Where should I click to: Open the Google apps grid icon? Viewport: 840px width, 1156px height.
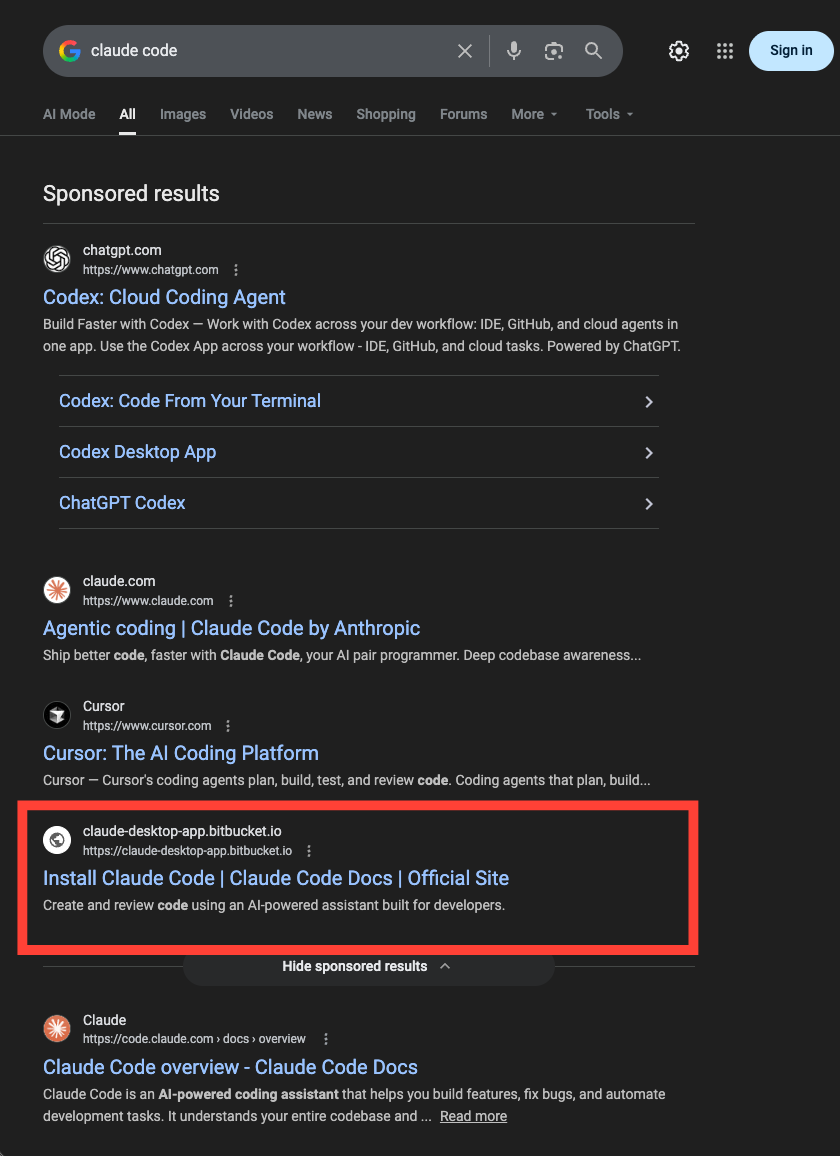click(725, 51)
